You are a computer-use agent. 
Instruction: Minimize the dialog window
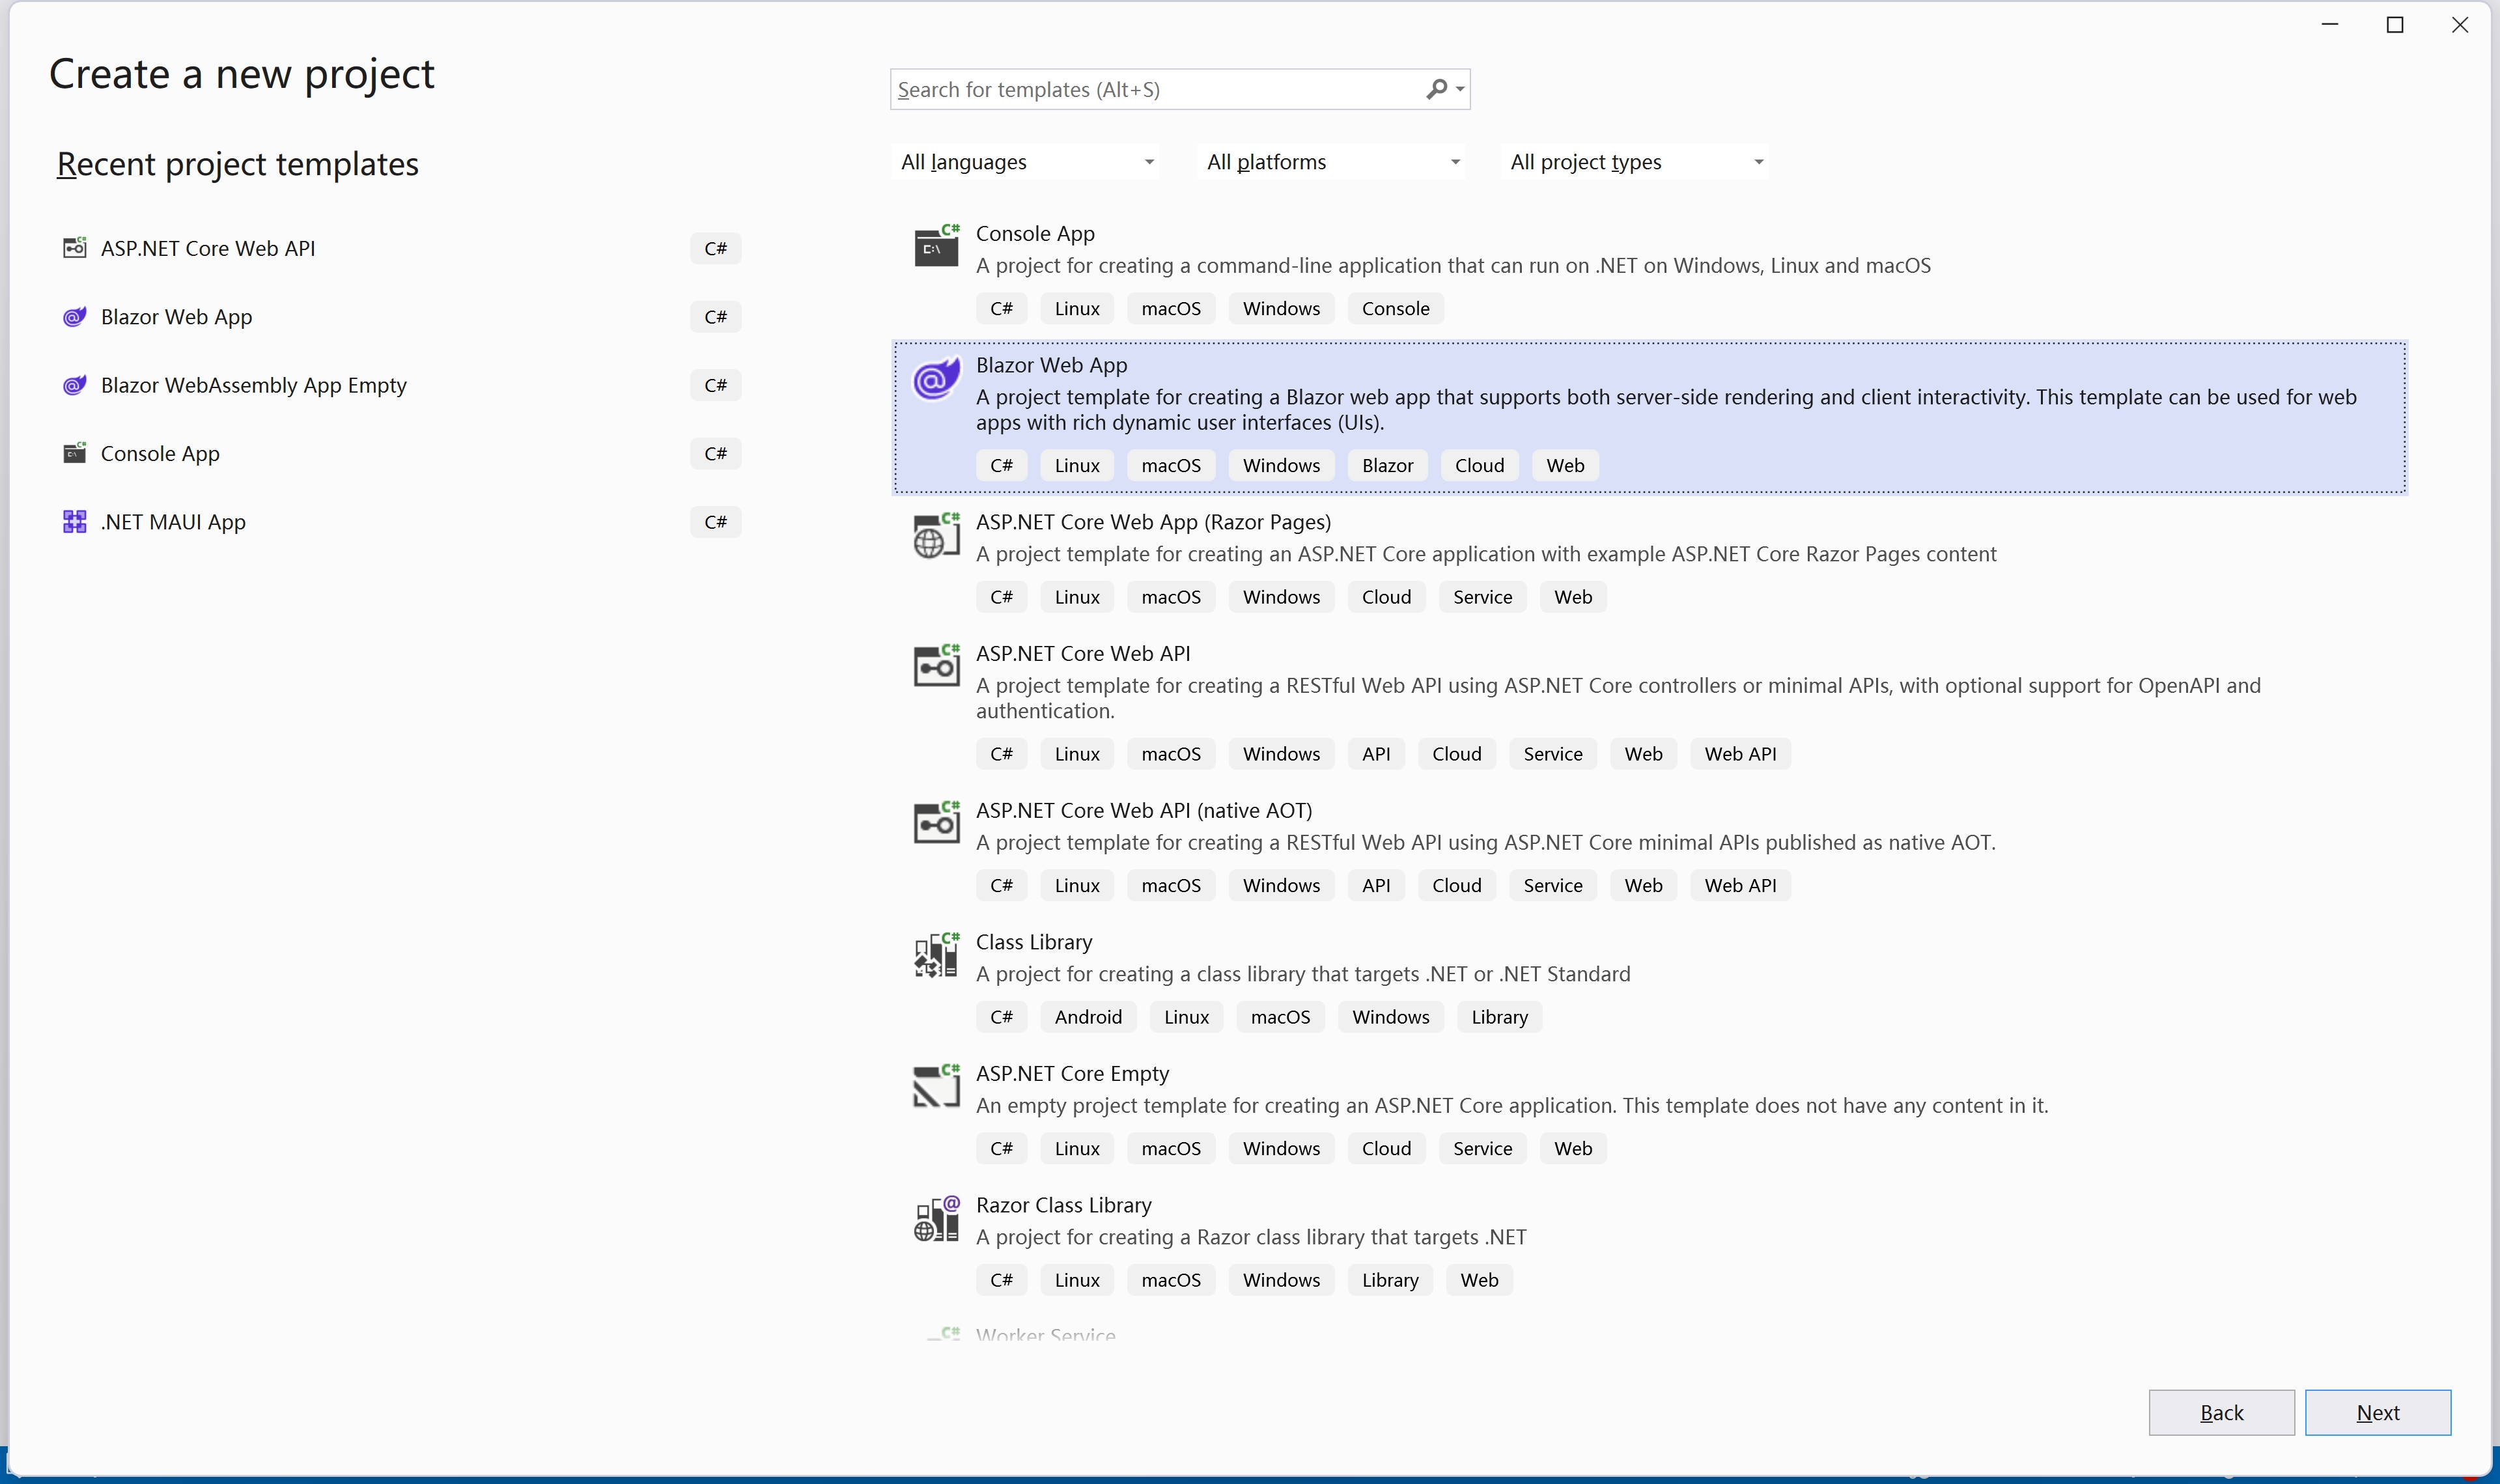[2330, 25]
